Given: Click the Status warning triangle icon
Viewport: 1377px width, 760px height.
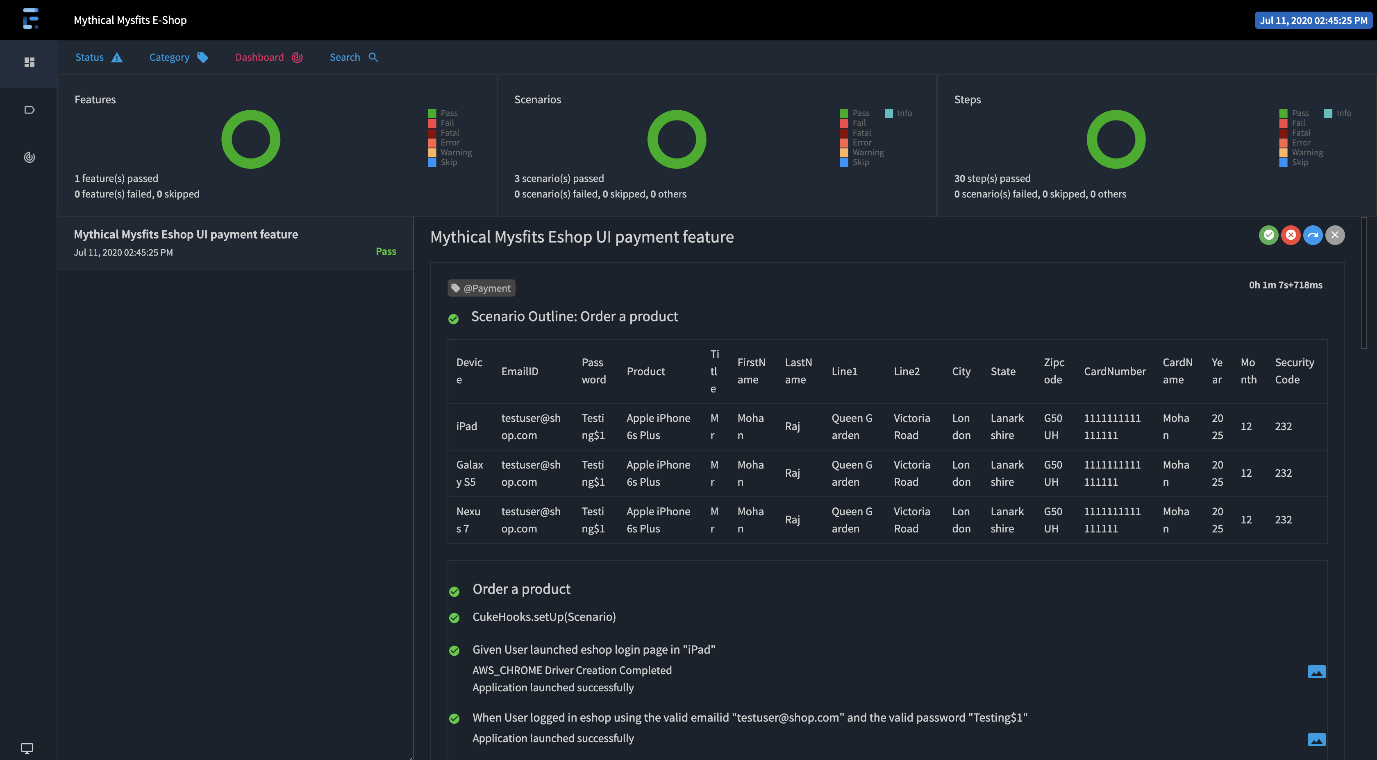Looking at the screenshot, I should click(117, 57).
